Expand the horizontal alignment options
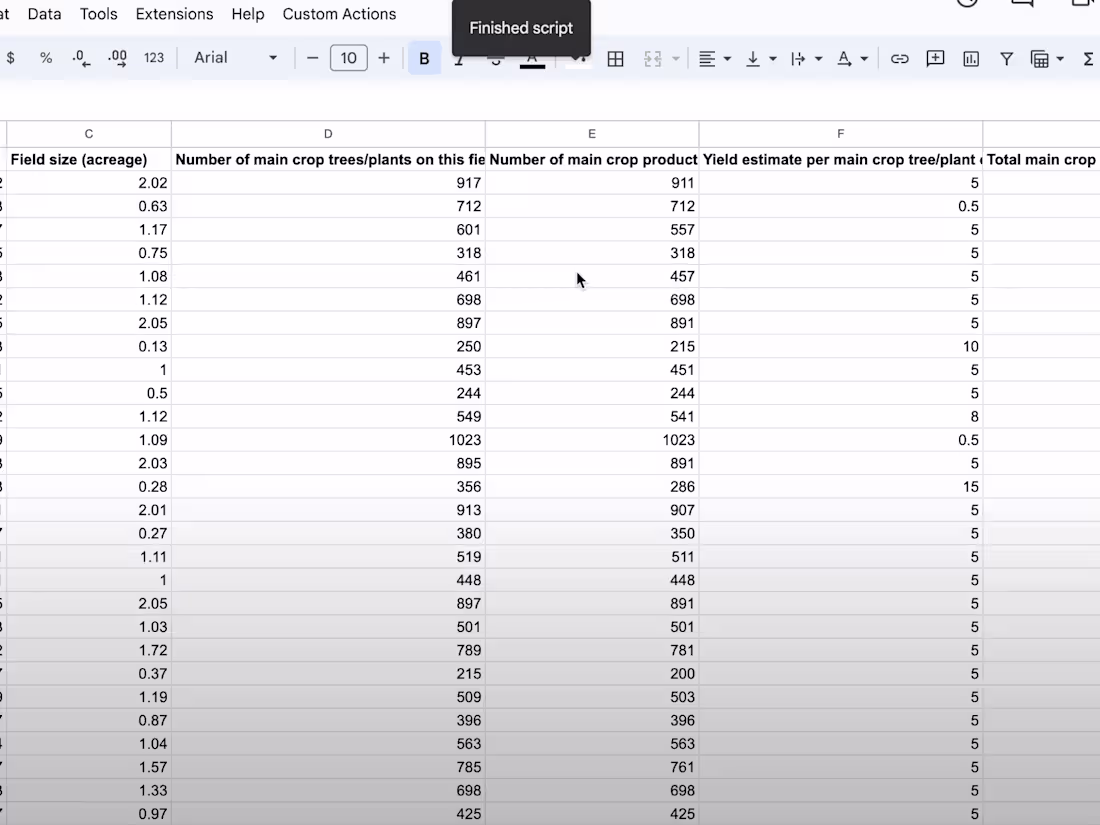The width and height of the screenshot is (1100, 825). pos(725,58)
